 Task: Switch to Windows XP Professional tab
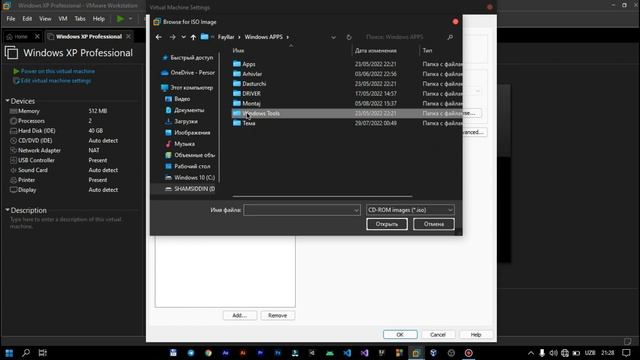click(x=89, y=37)
